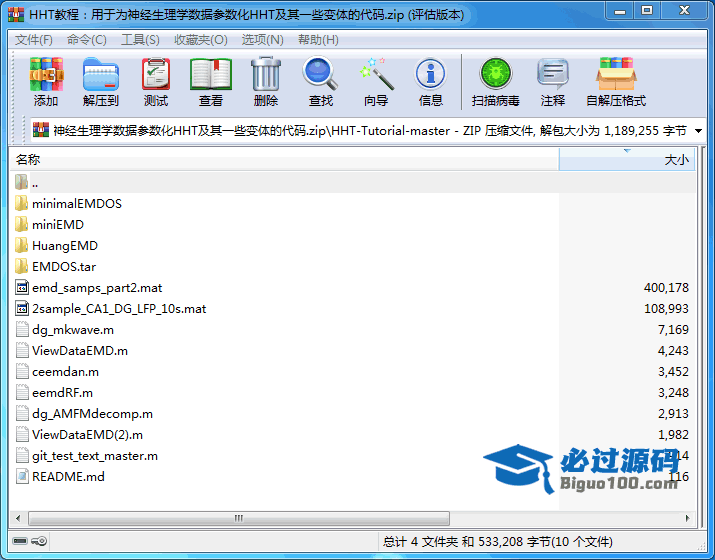
Task: Click the key icon in status bar
Action: (x=39, y=541)
